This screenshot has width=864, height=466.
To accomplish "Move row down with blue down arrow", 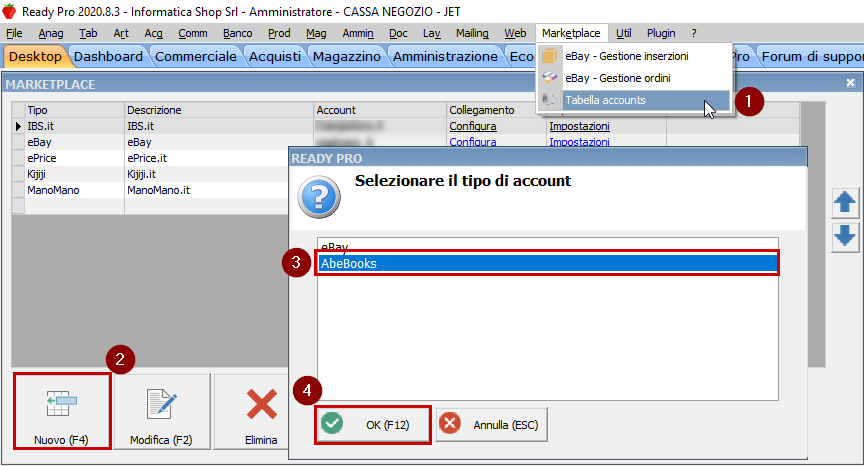I will tap(845, 236).
